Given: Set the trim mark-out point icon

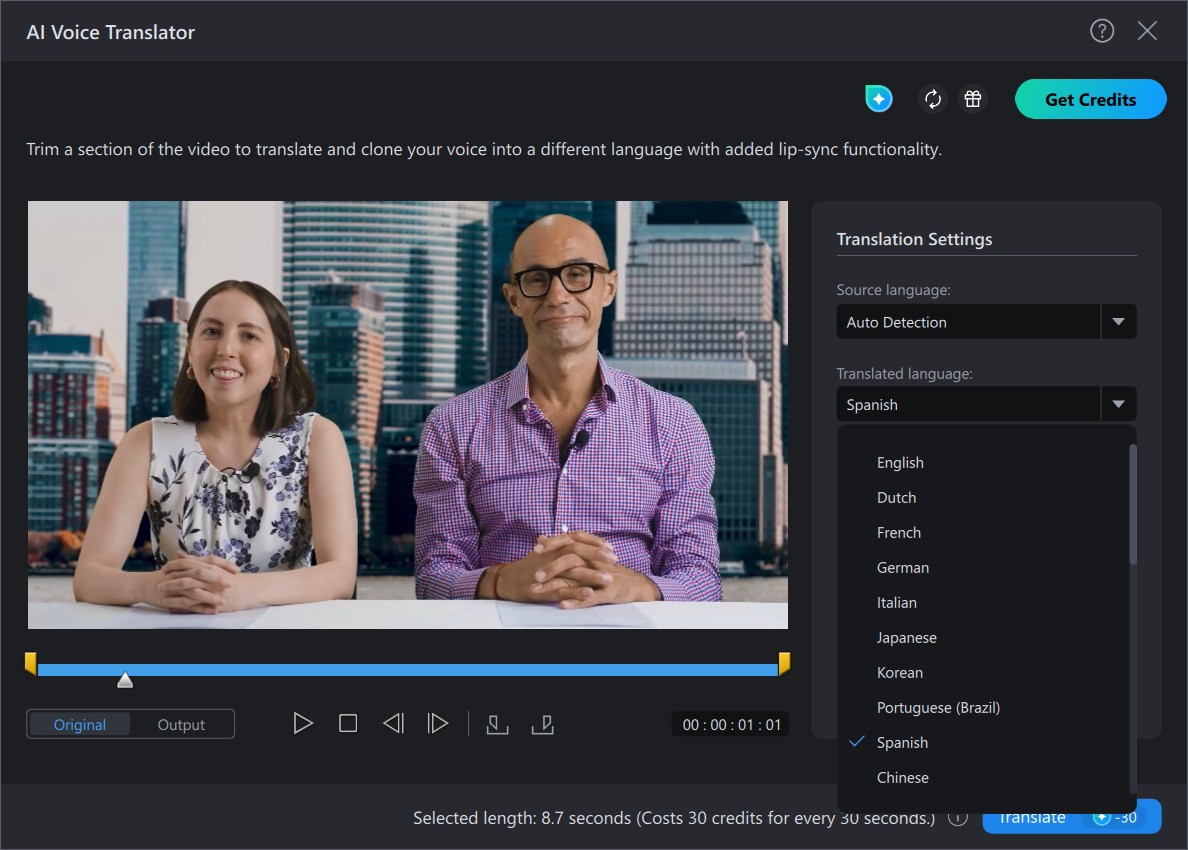Looking at the screenshot, I should click(x=542, y=724).
